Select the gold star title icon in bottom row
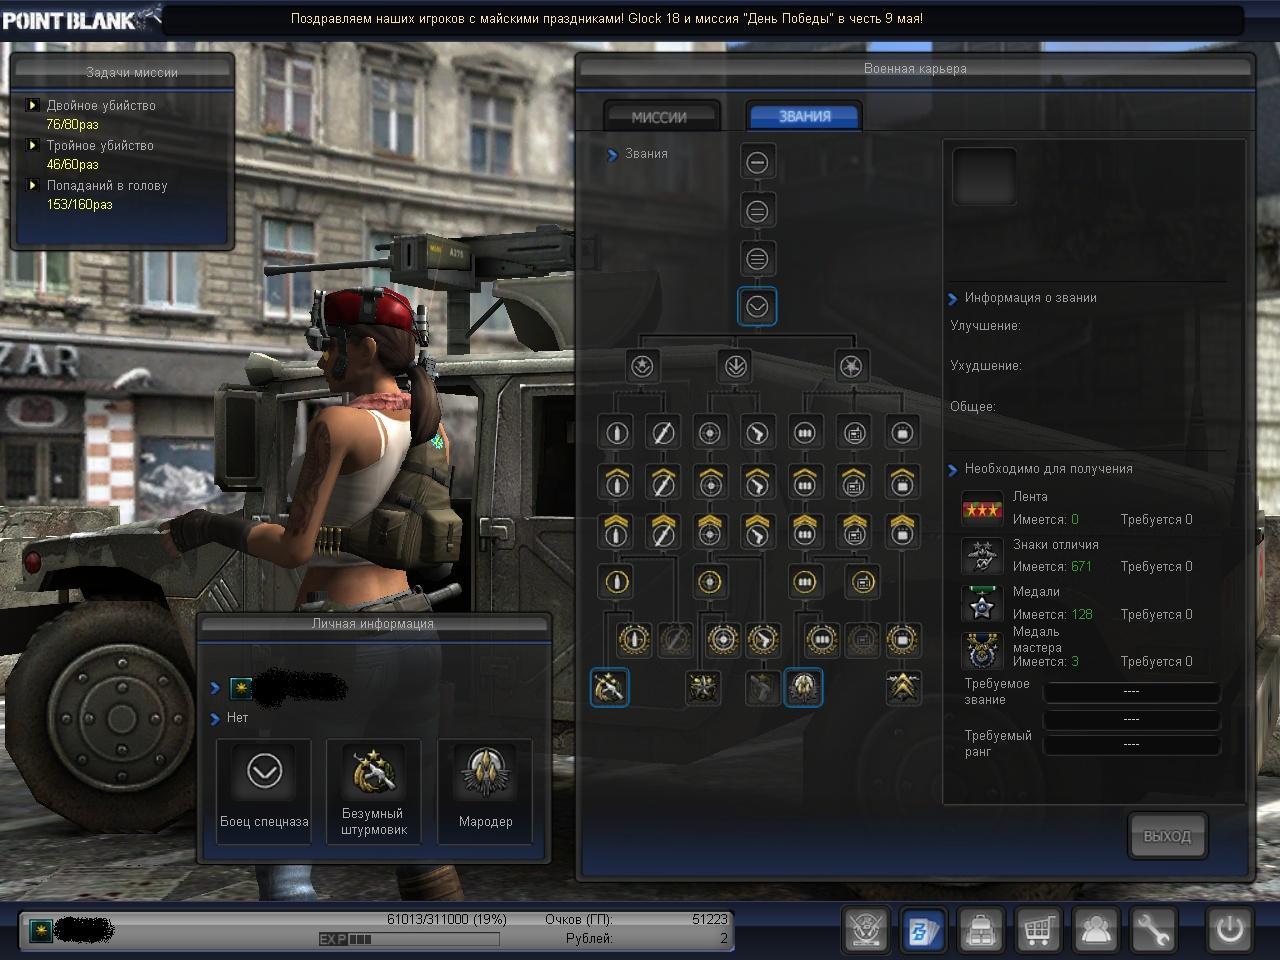The height and width of the screenshot is (960, 1280). click(x=703, y=687)
